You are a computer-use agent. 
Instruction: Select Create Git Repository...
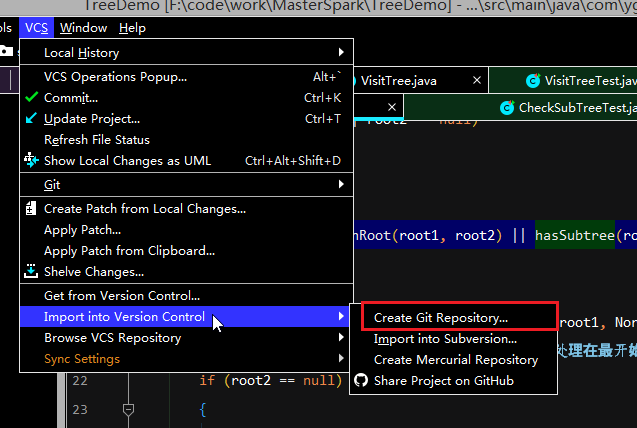click(x=453, y=318)
